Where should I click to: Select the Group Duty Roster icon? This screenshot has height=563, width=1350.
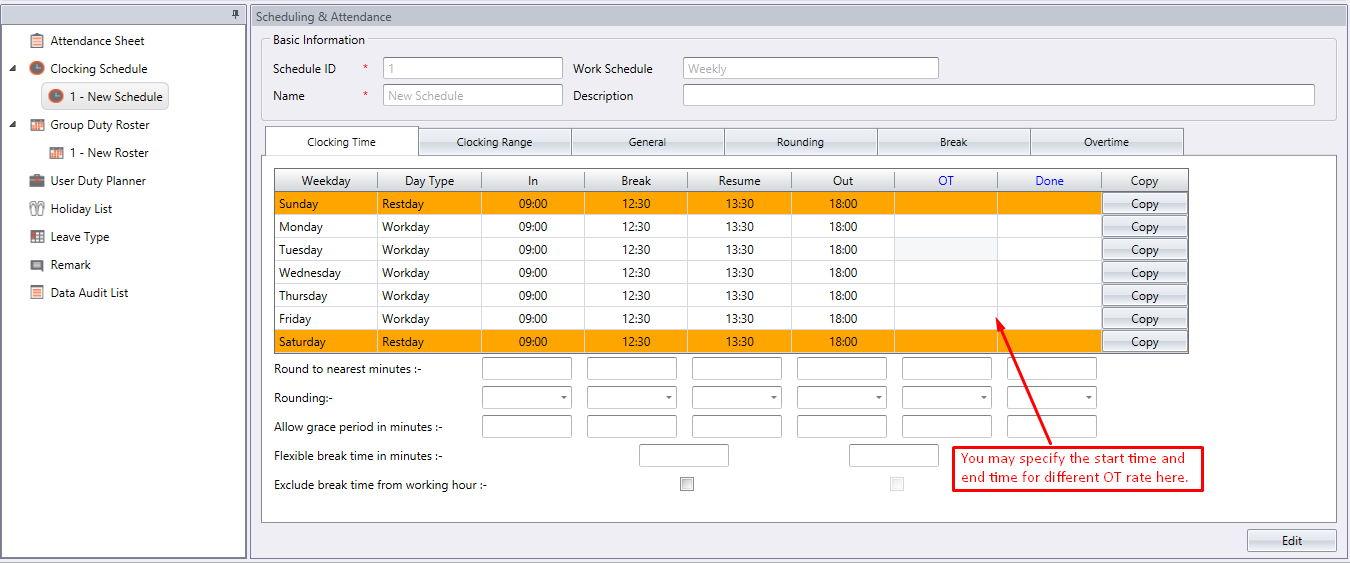pos(37,125)
